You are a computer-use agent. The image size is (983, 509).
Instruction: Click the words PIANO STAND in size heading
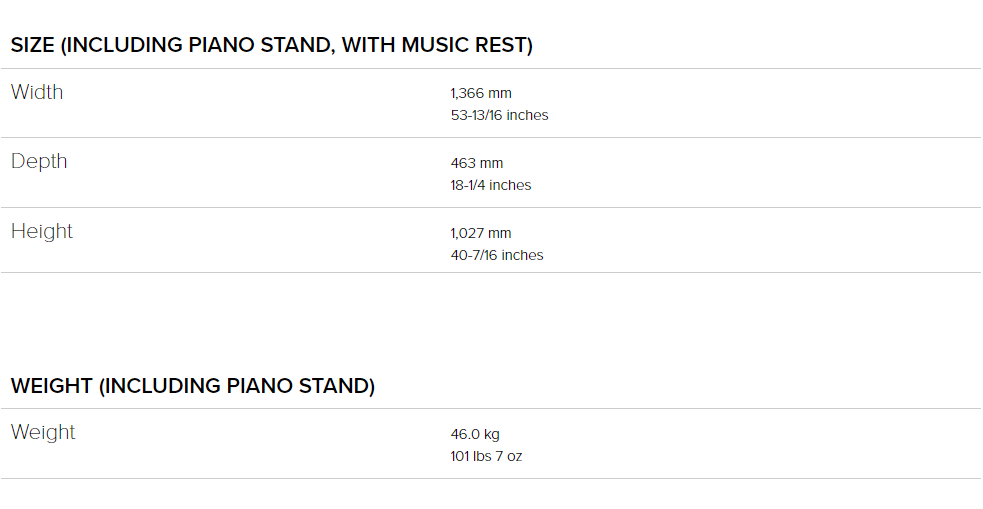coord(261,45)
